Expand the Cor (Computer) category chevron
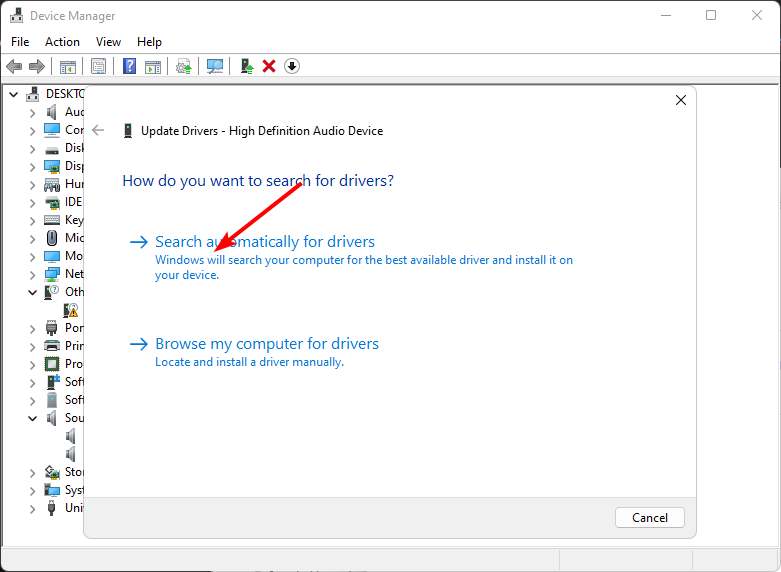The image size is (781, 572). coord(32,131)
